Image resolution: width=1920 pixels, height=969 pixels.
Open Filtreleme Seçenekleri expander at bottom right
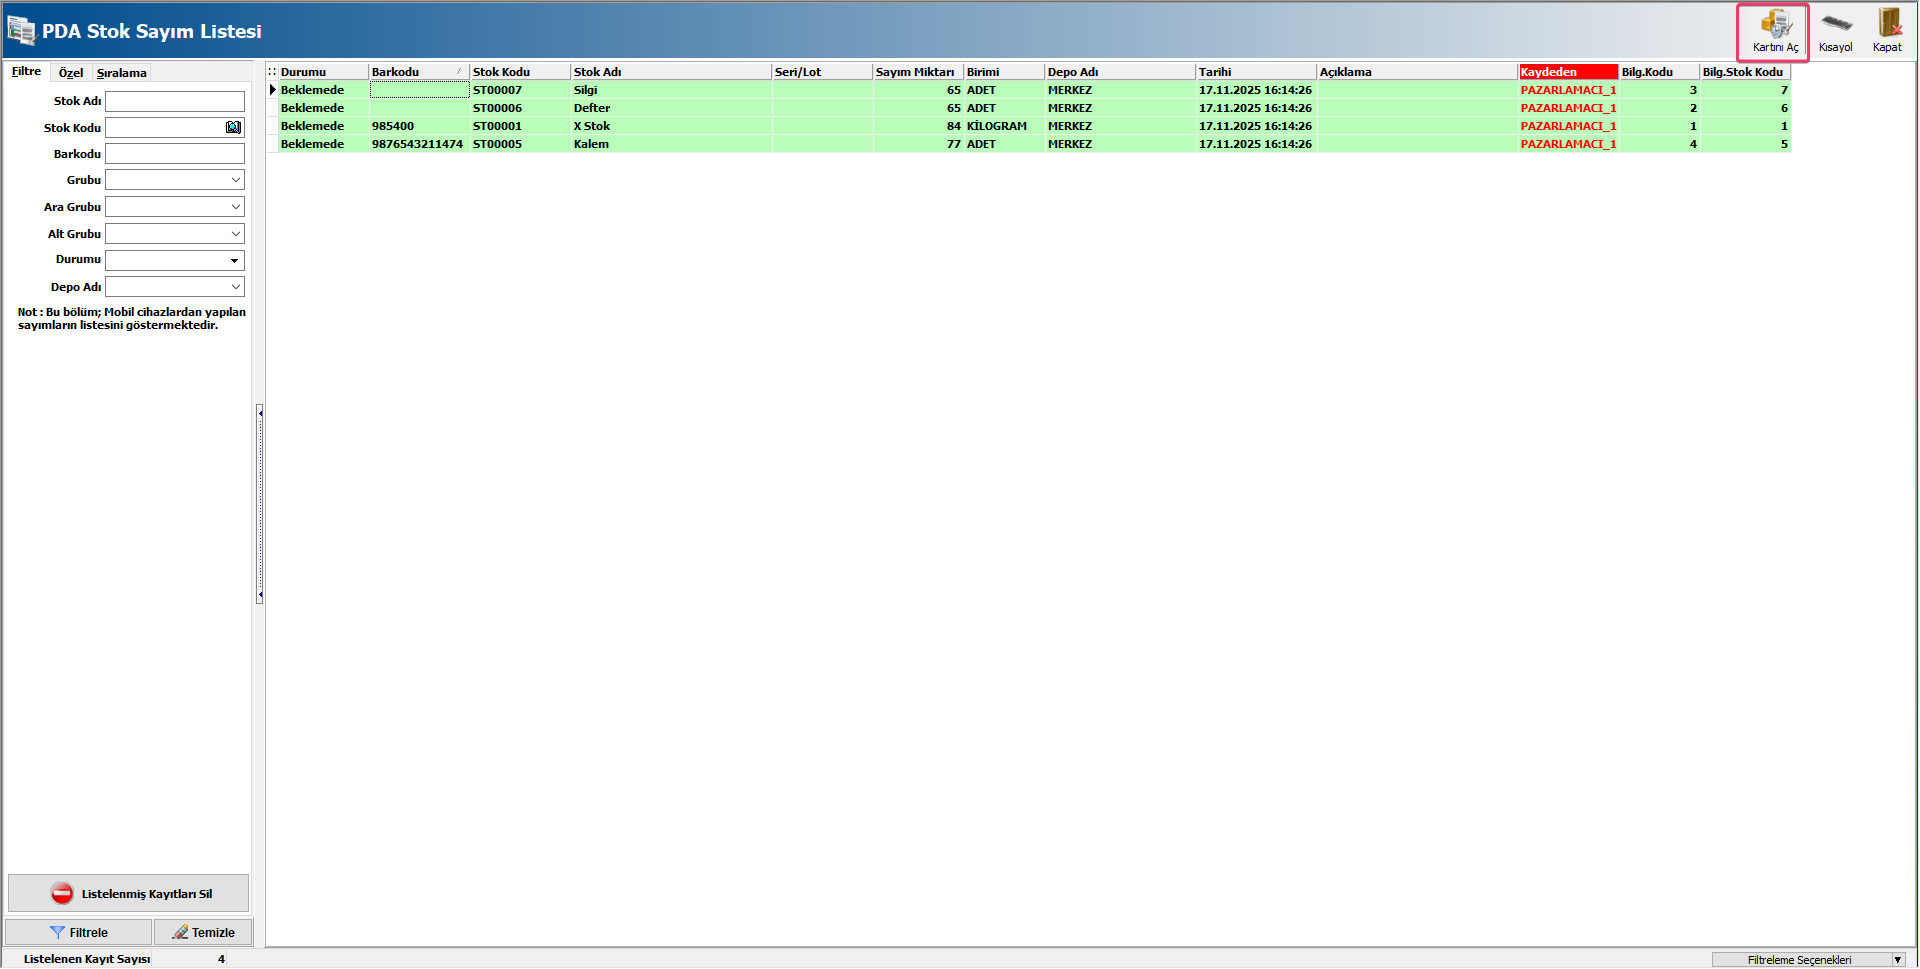(1897, 960)
